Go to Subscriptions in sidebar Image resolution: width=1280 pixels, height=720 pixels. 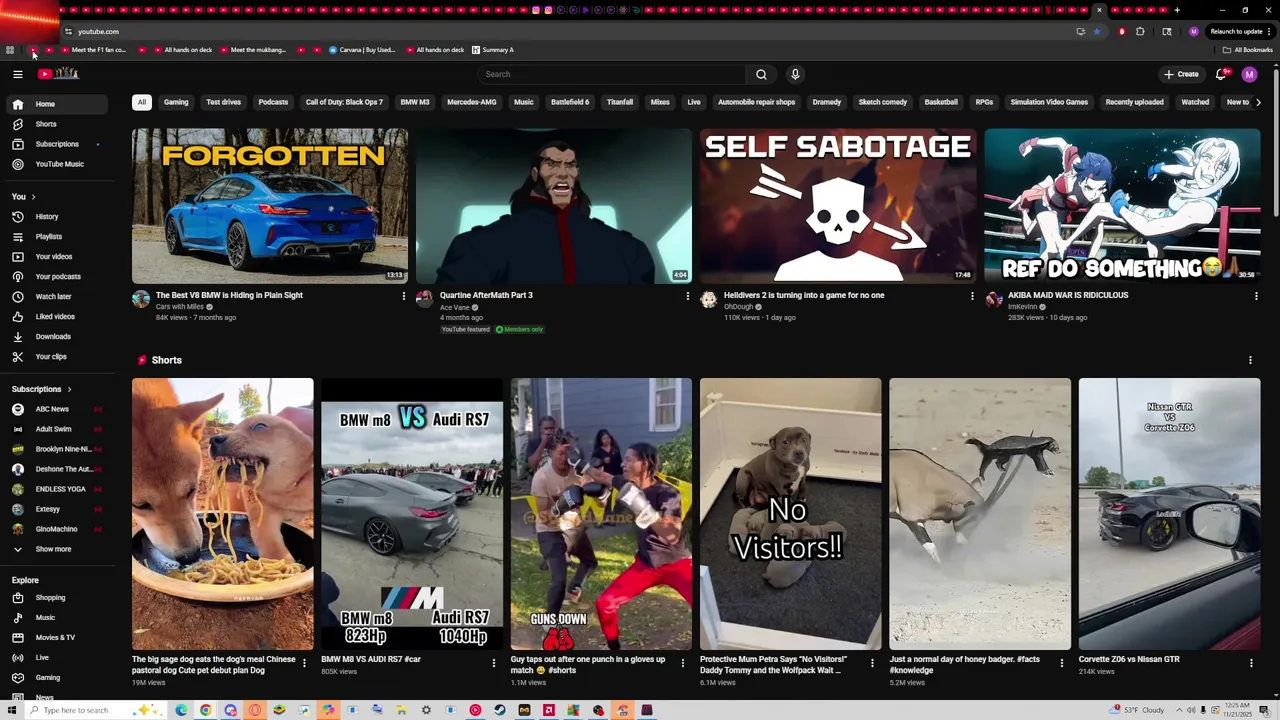pos(58,144)
